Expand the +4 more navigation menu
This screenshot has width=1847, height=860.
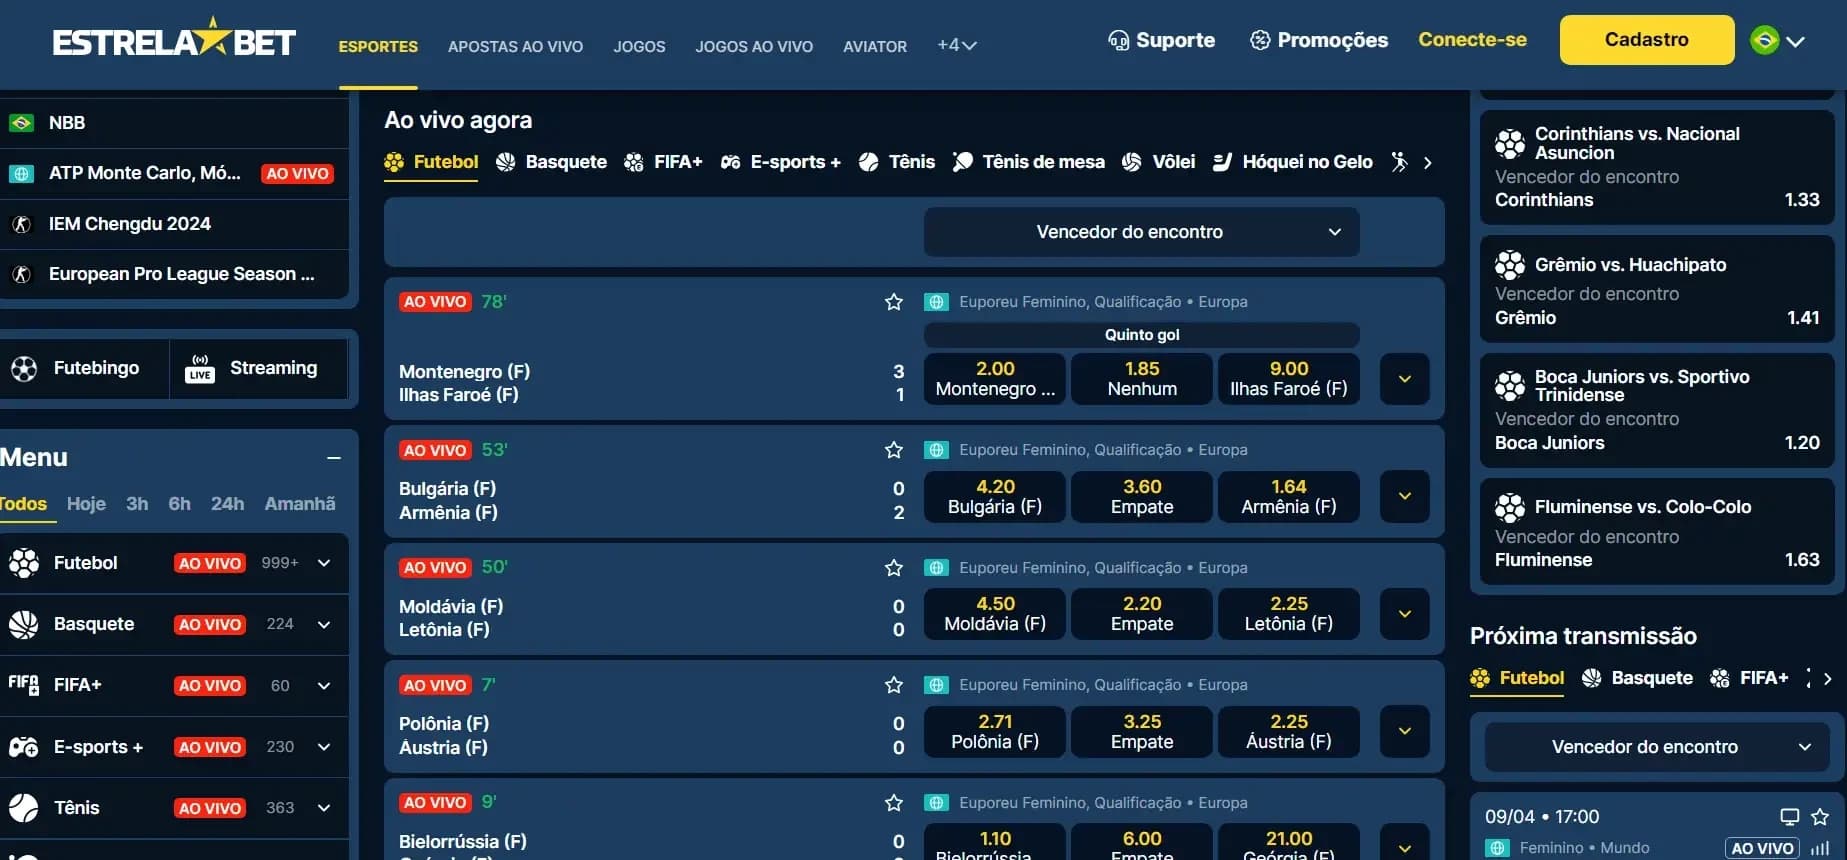click(x=956, y=45)
